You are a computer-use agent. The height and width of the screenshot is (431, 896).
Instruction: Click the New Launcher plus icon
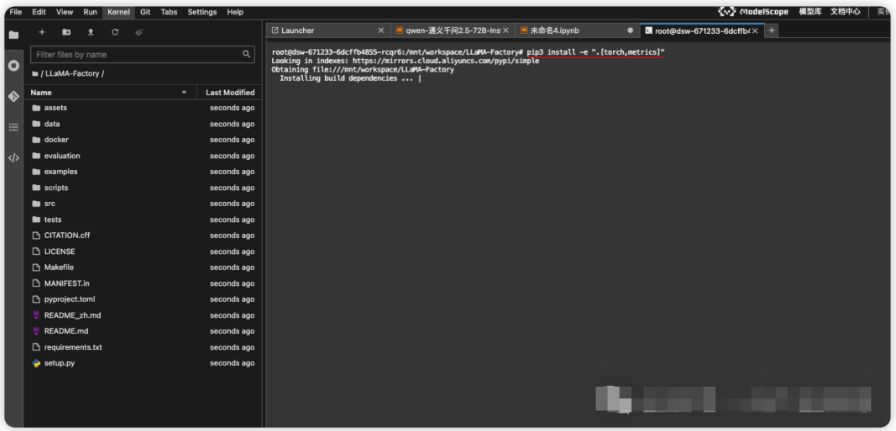(42, 32)
